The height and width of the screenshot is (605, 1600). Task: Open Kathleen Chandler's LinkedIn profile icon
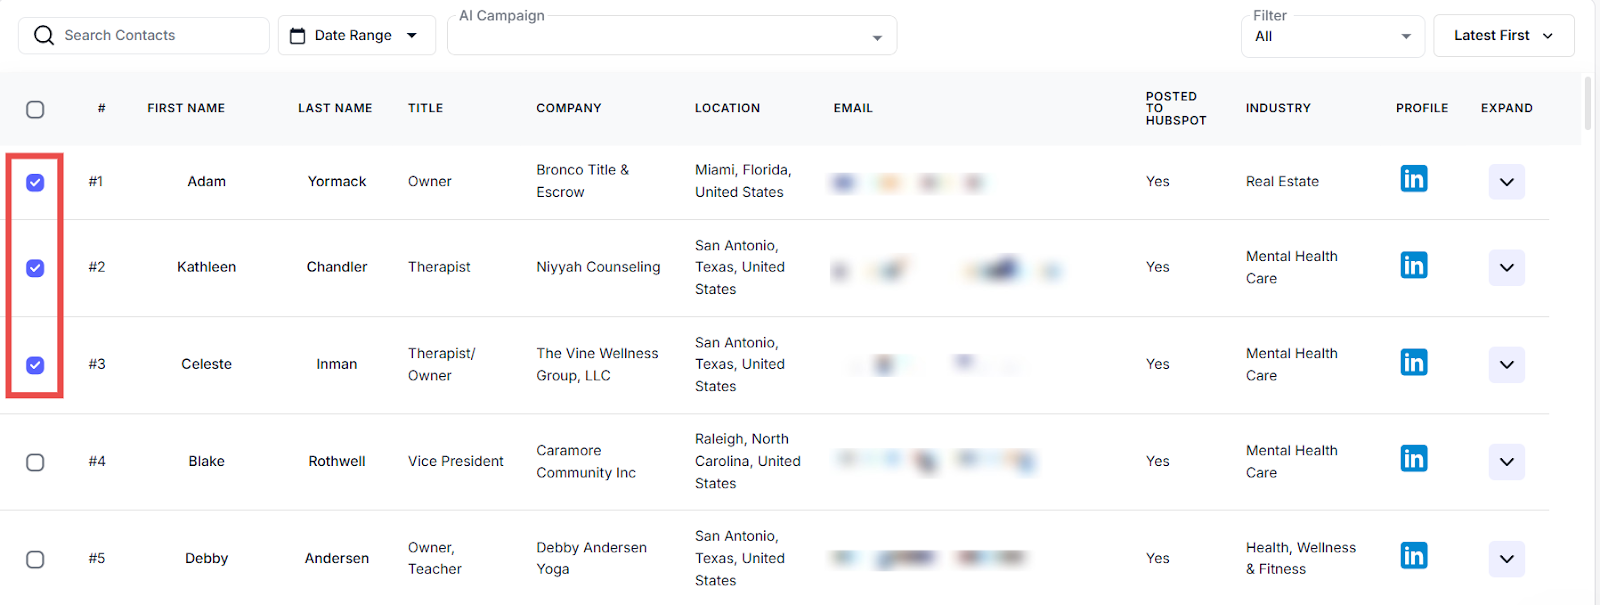[1413, 266]
